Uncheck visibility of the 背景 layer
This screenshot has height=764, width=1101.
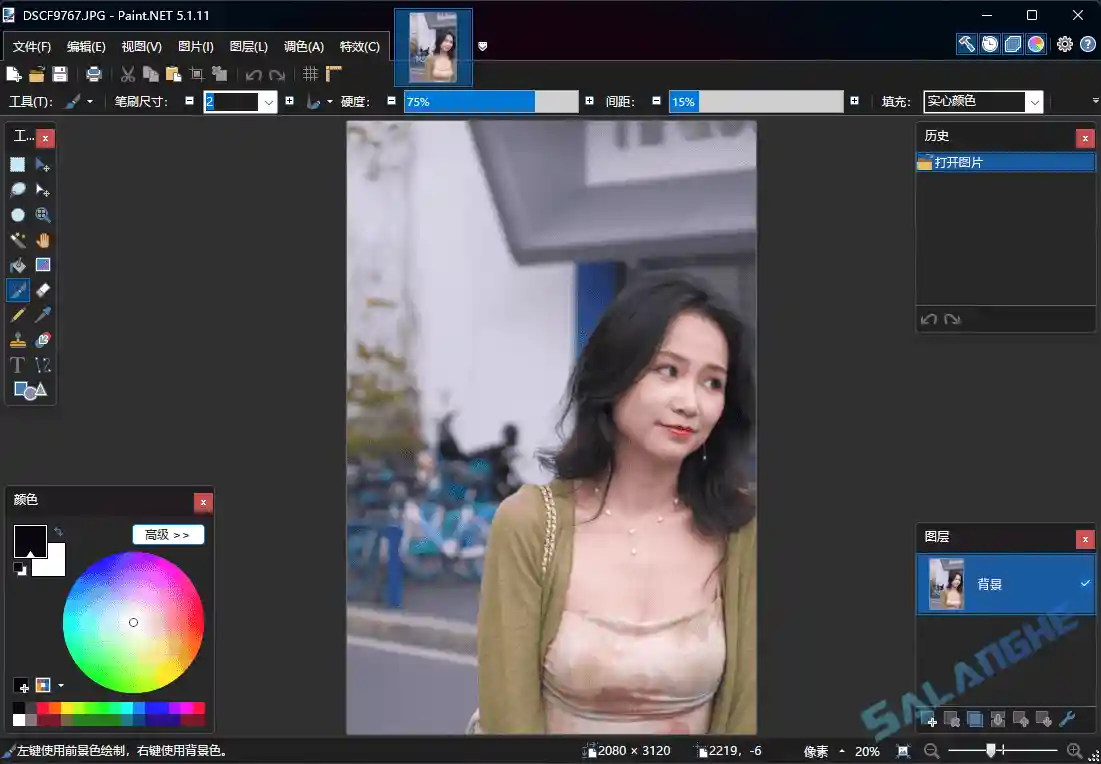tap(1085, 584)
